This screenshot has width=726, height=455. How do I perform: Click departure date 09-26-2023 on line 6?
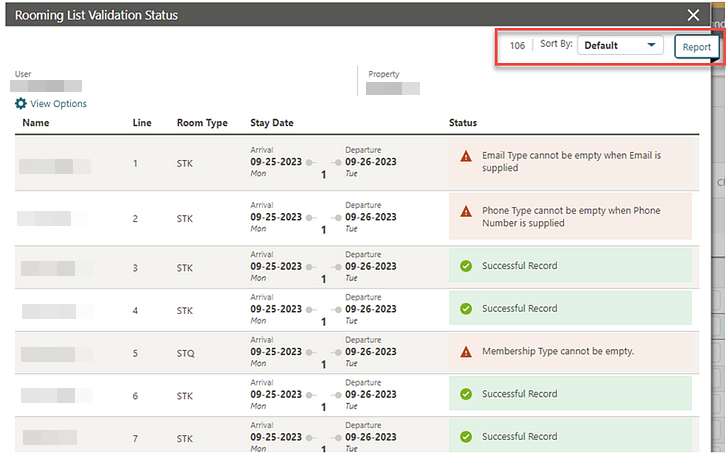371,394
